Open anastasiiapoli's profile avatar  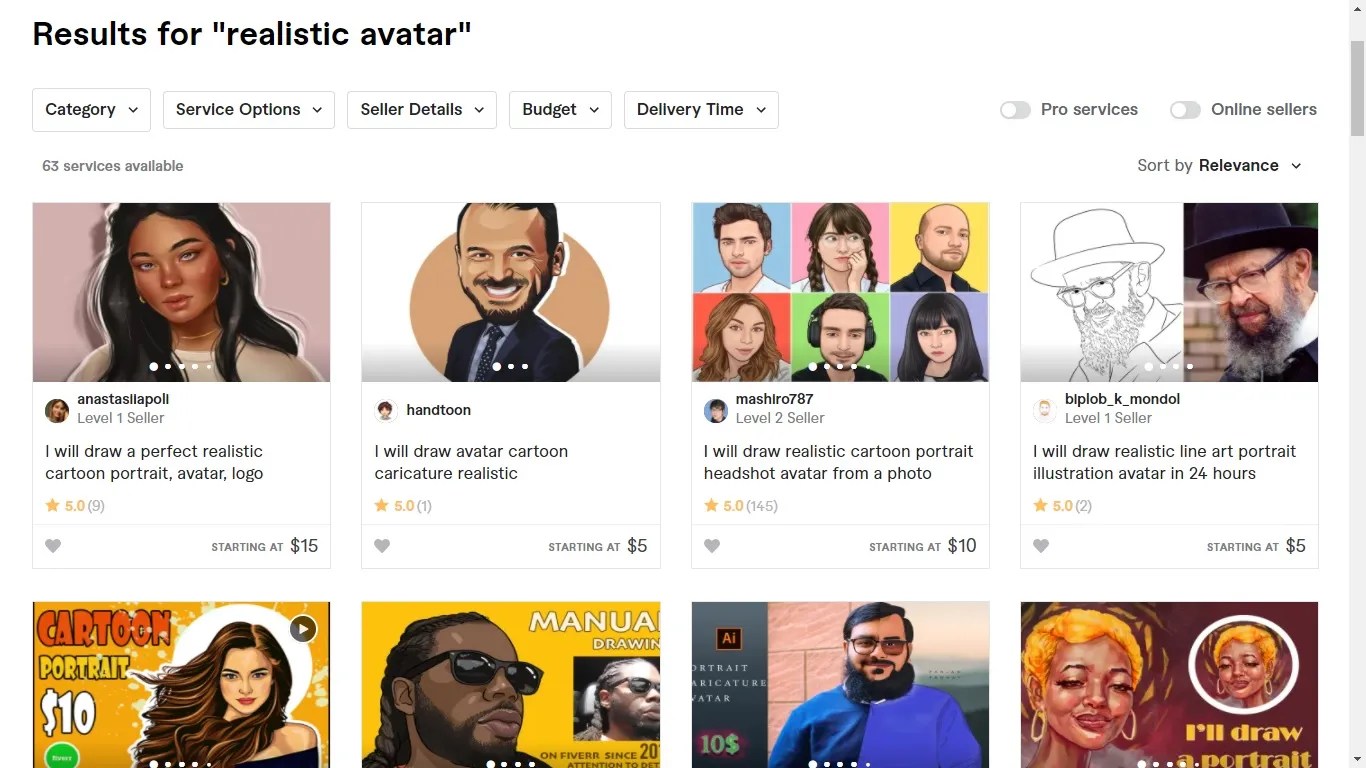56,410
